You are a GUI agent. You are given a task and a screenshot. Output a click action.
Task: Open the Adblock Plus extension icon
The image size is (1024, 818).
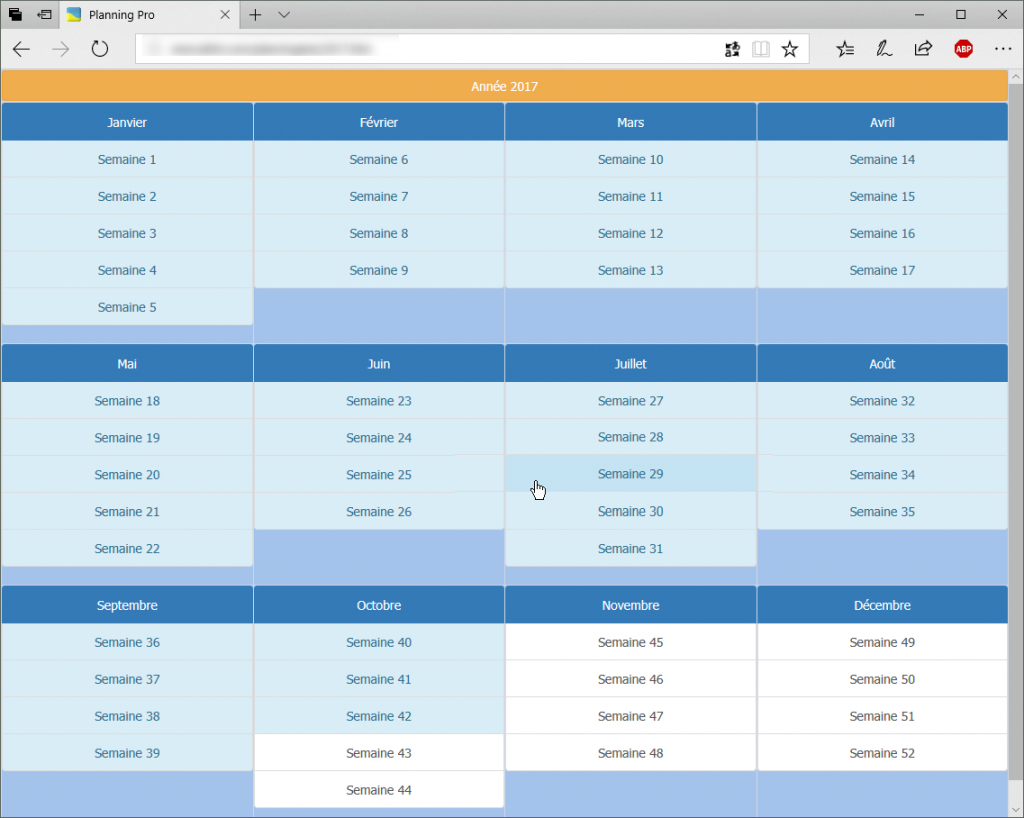pyautogui.click(x=963, y=48)
